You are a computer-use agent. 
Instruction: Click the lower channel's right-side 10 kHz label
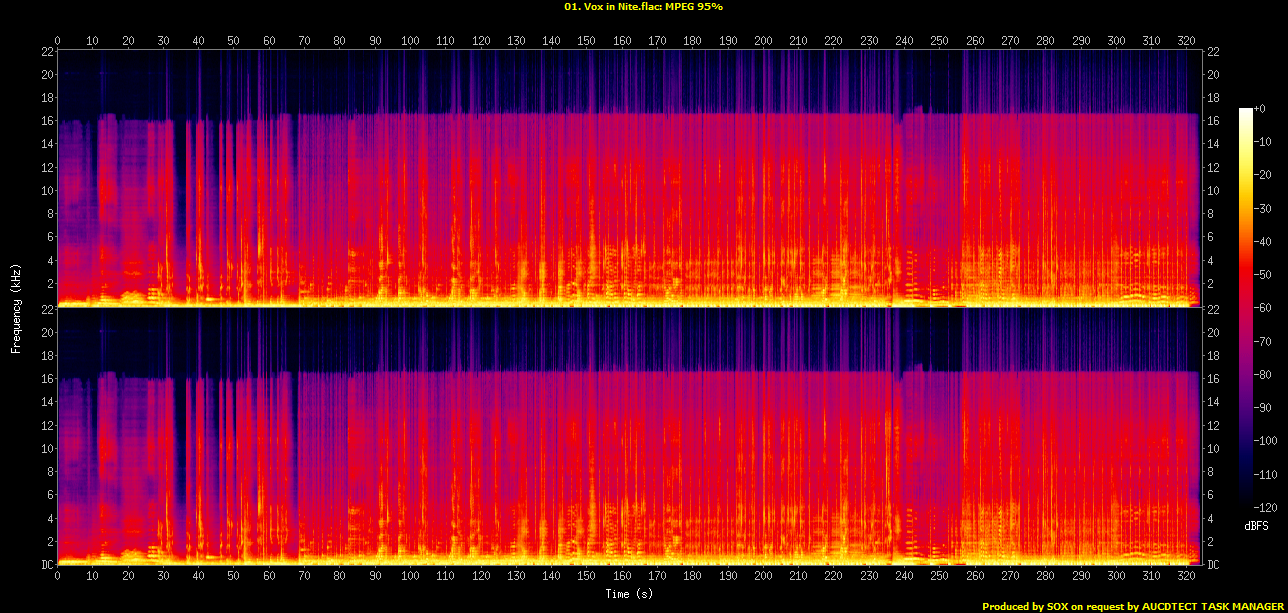(1215, 449)
